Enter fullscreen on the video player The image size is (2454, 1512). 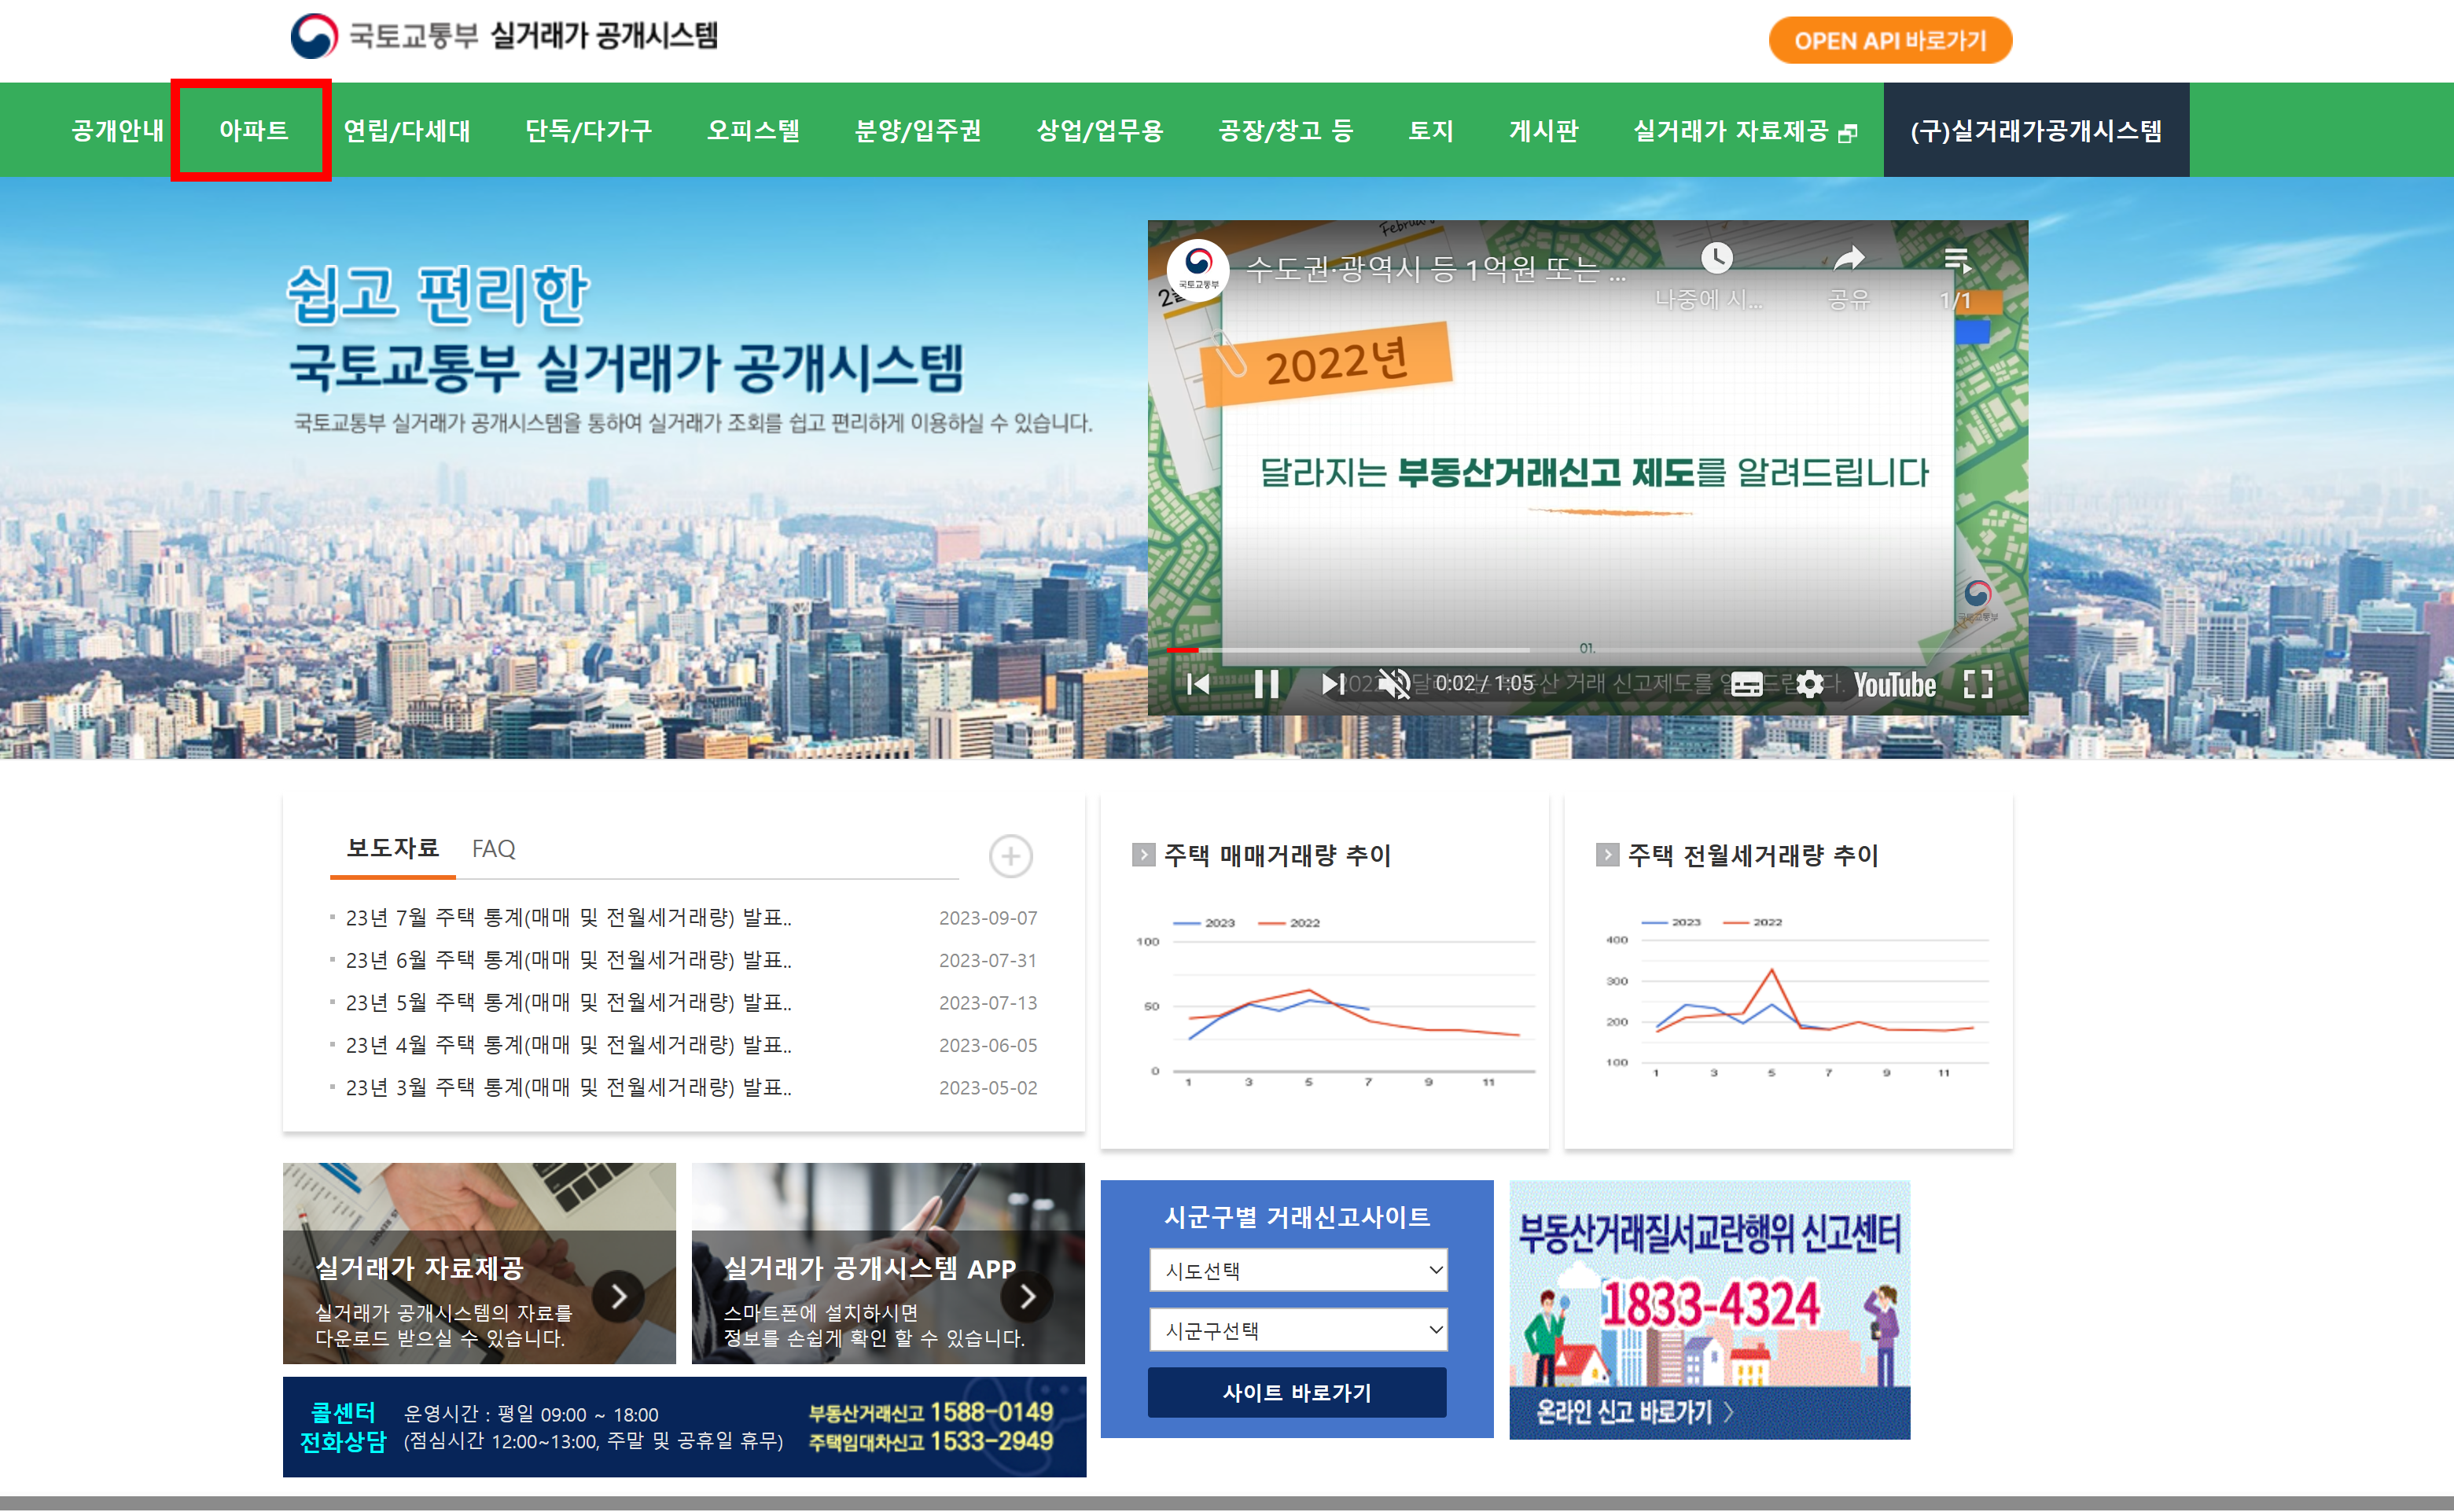(1977, 684)
